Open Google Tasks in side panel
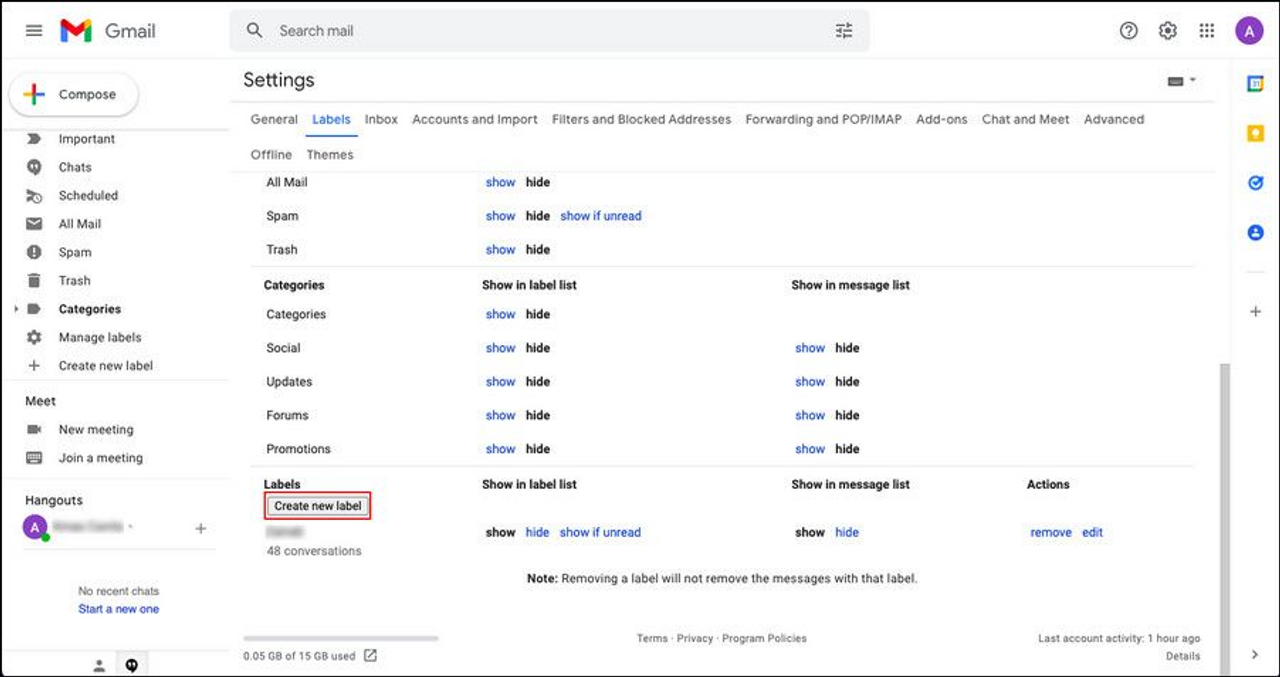The height and width of the screenshot is (677, 1280). click(1255, 183)
